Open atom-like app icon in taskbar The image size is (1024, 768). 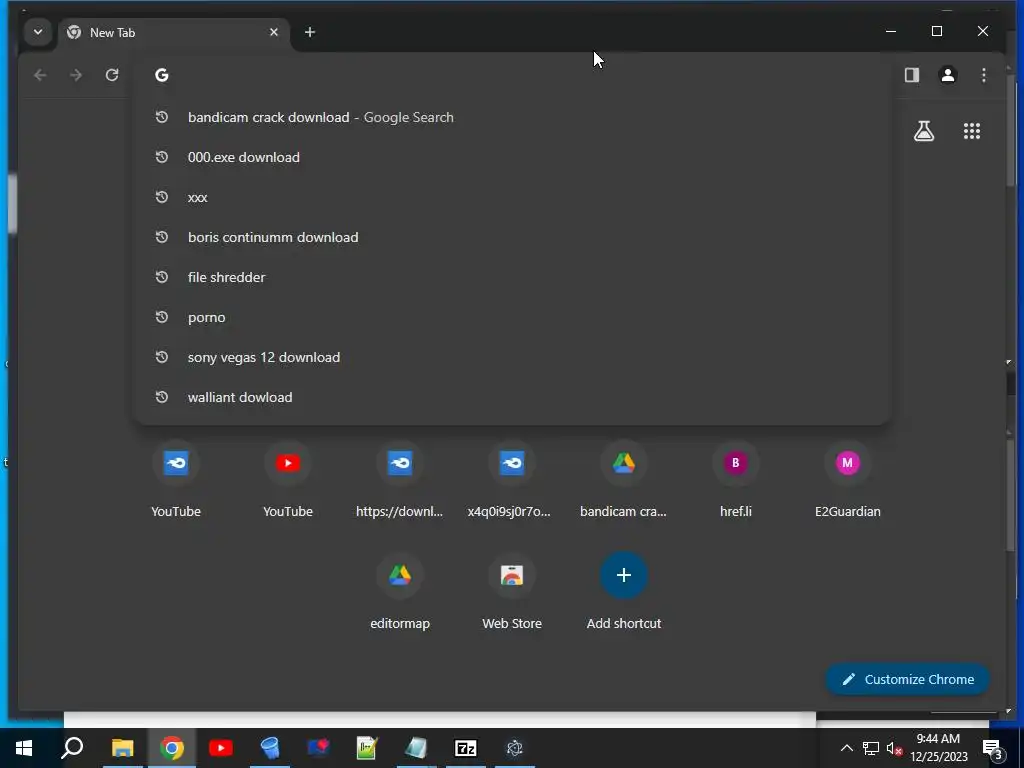coord(515,748)
